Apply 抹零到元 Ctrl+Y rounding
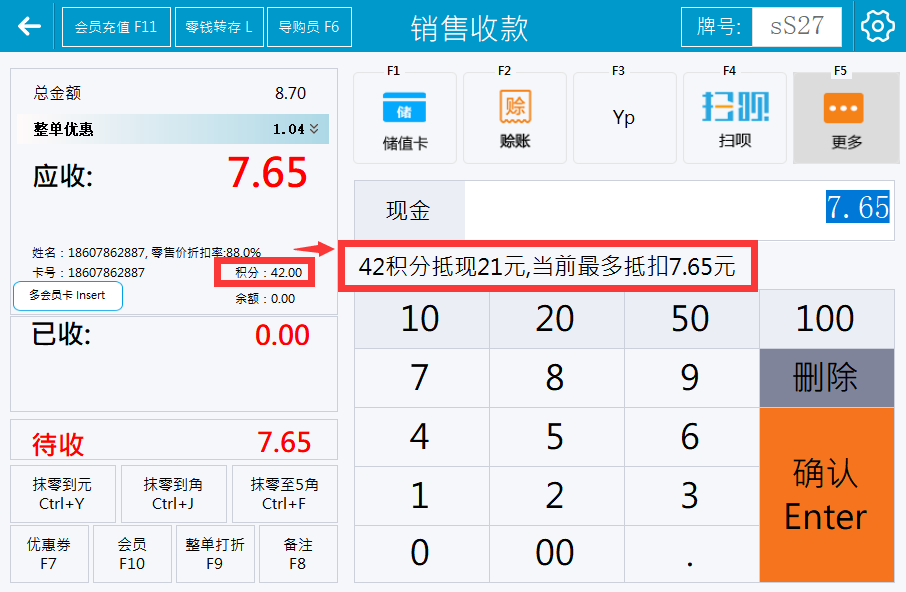This screenshot has height=592, width=906. pos(62,494)
